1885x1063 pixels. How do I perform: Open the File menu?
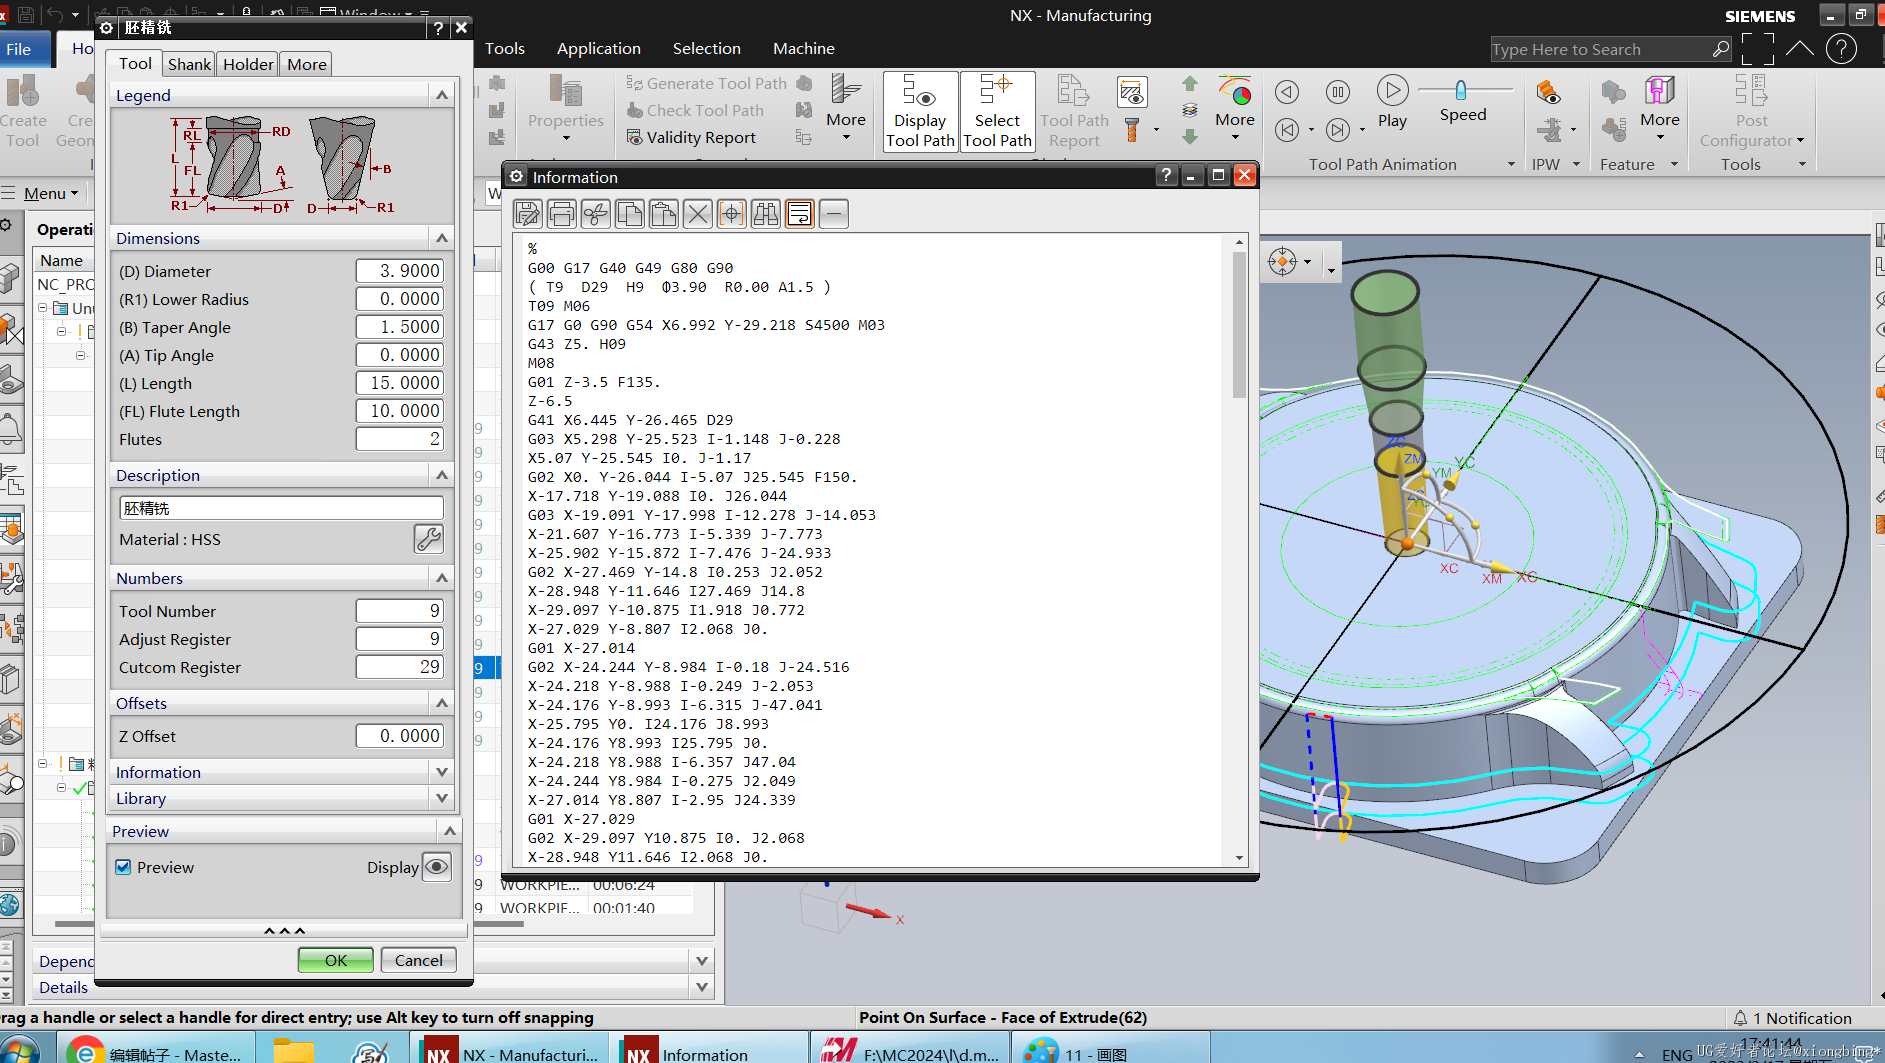click(19, 49)
